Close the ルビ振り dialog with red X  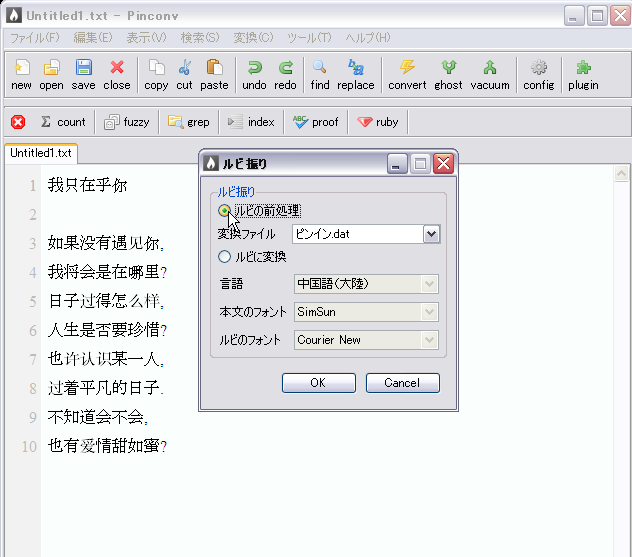(443, 164)
